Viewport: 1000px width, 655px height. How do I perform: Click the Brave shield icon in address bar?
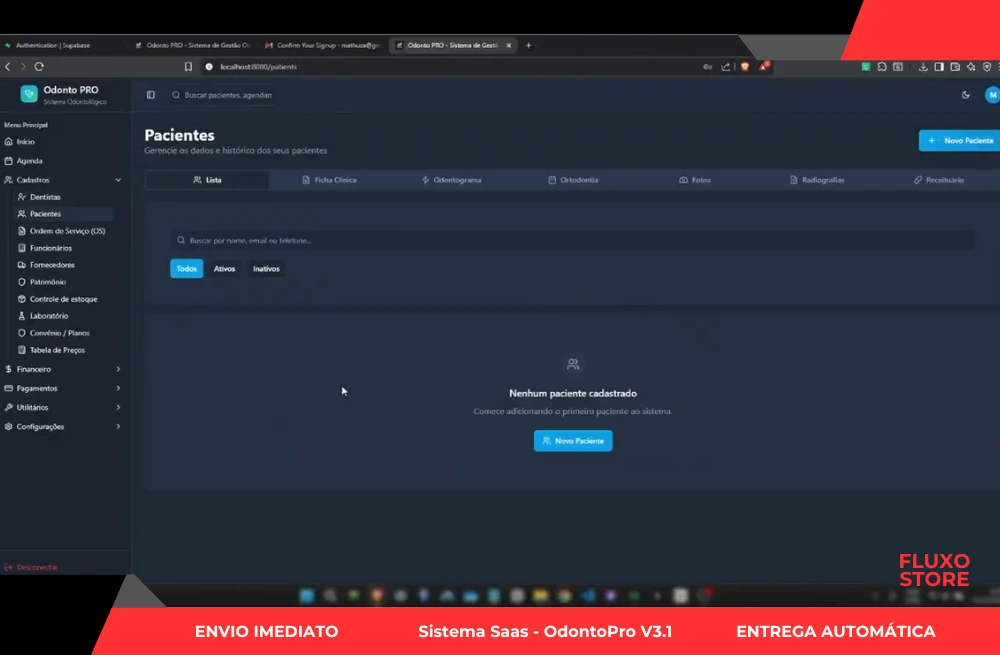(745, 67)
